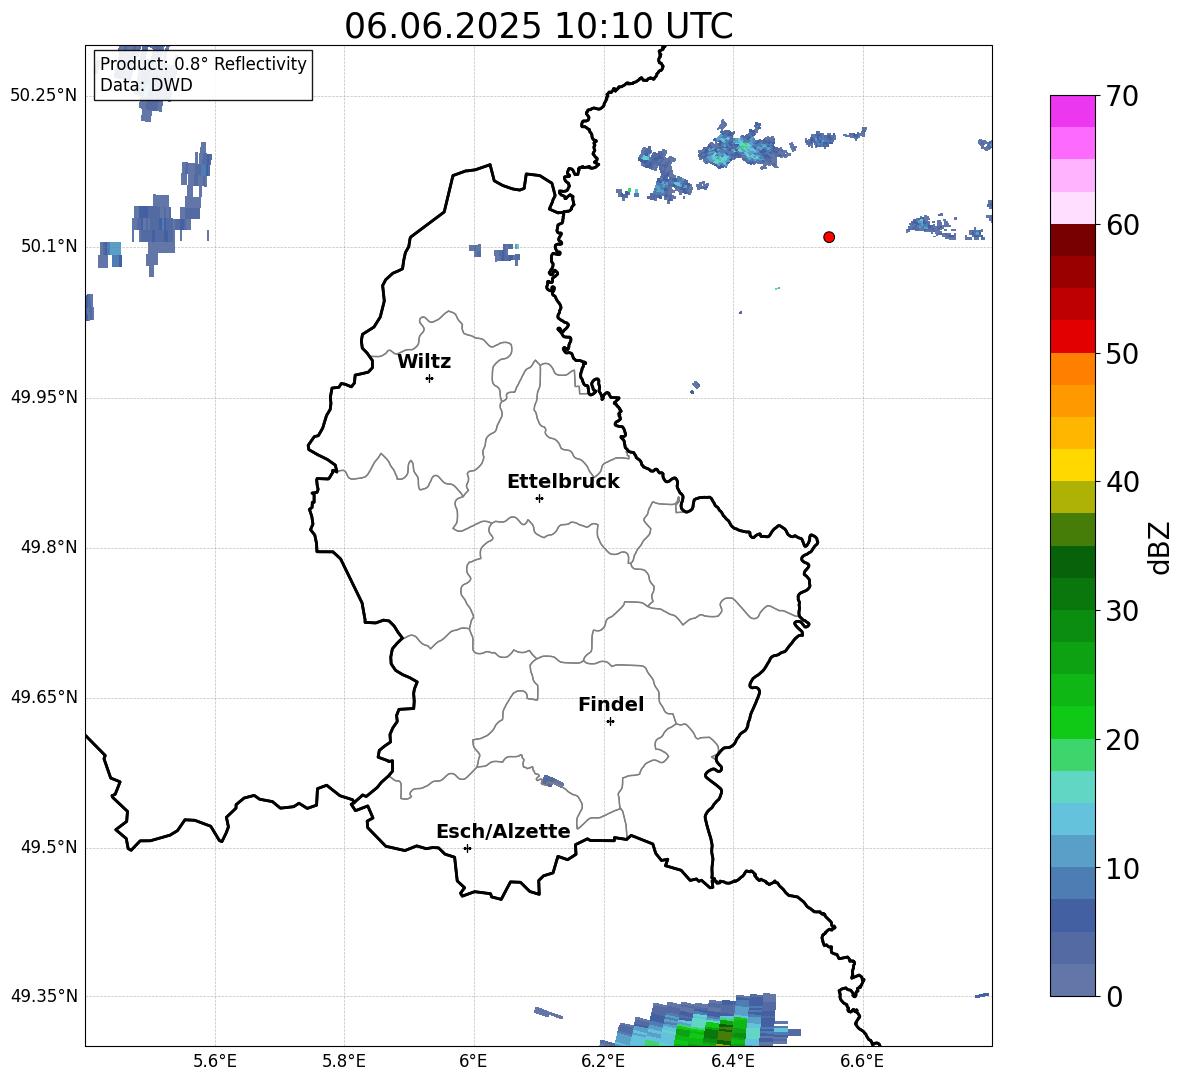Screen dimensions: 1184x1081
Task: Click the magenta top colorbar segment
Action: click(1072, 111)
